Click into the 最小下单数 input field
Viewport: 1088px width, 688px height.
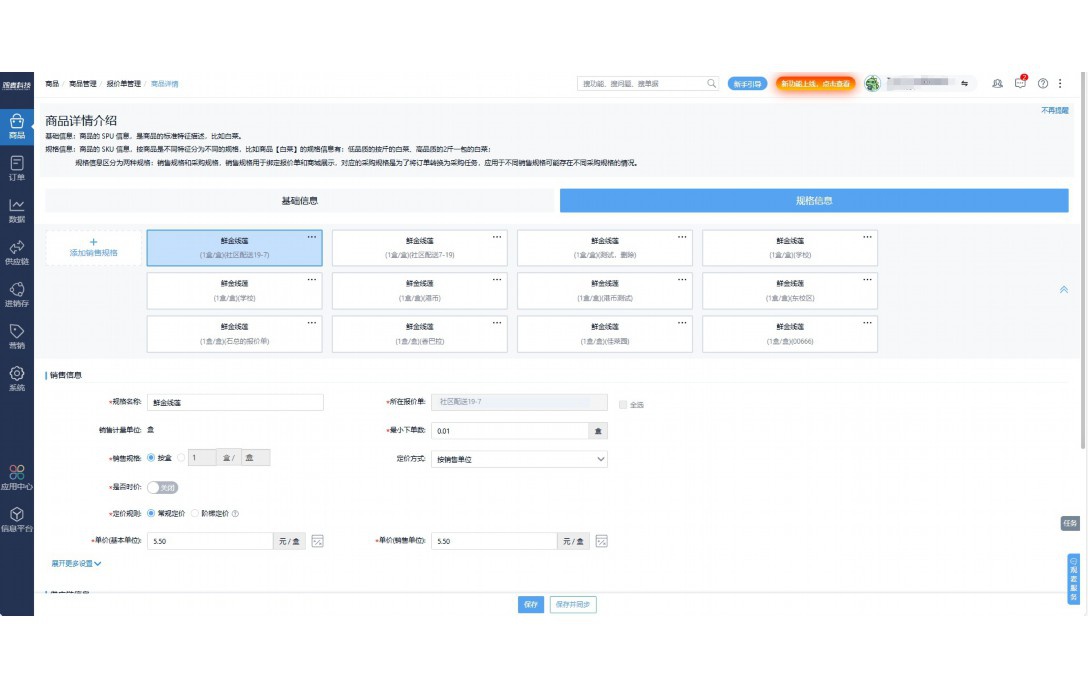coord(509,431)
